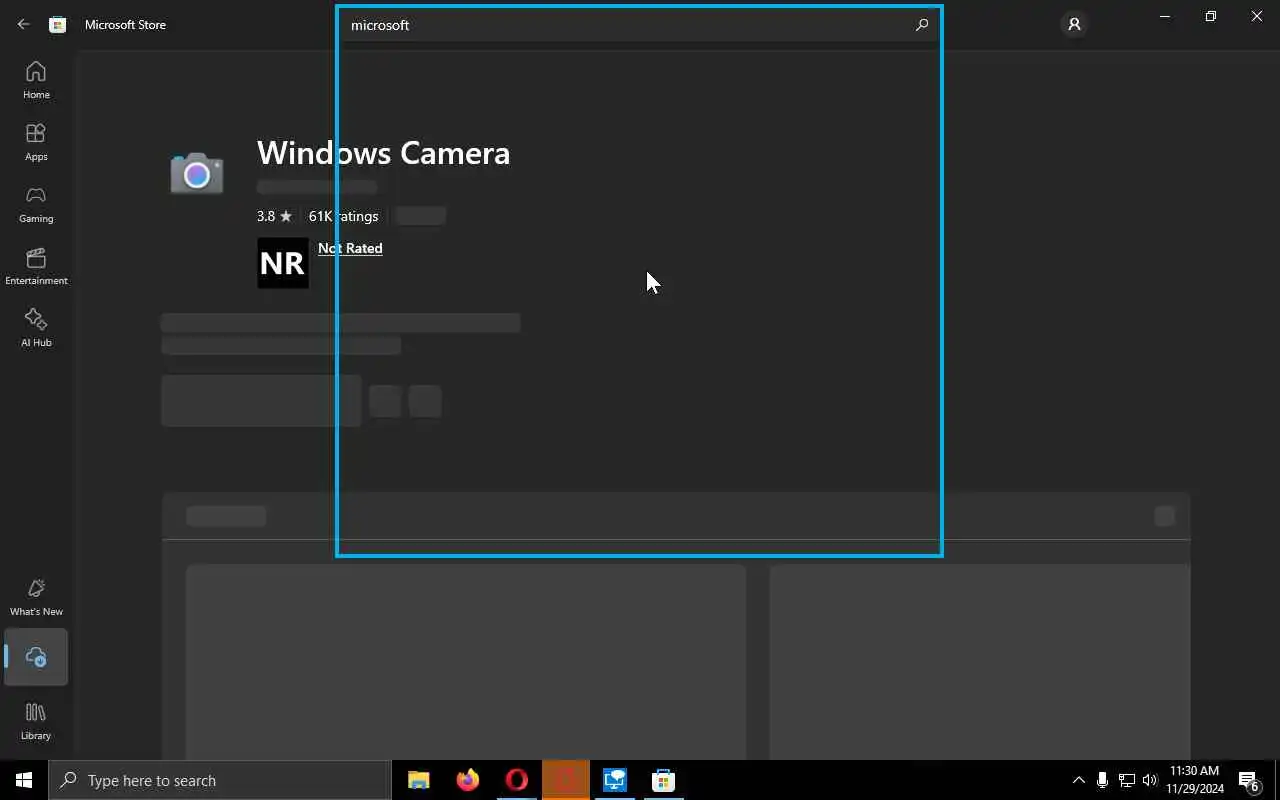
Task: Open File Explorer from the taskbar
Action: point(419,780)
